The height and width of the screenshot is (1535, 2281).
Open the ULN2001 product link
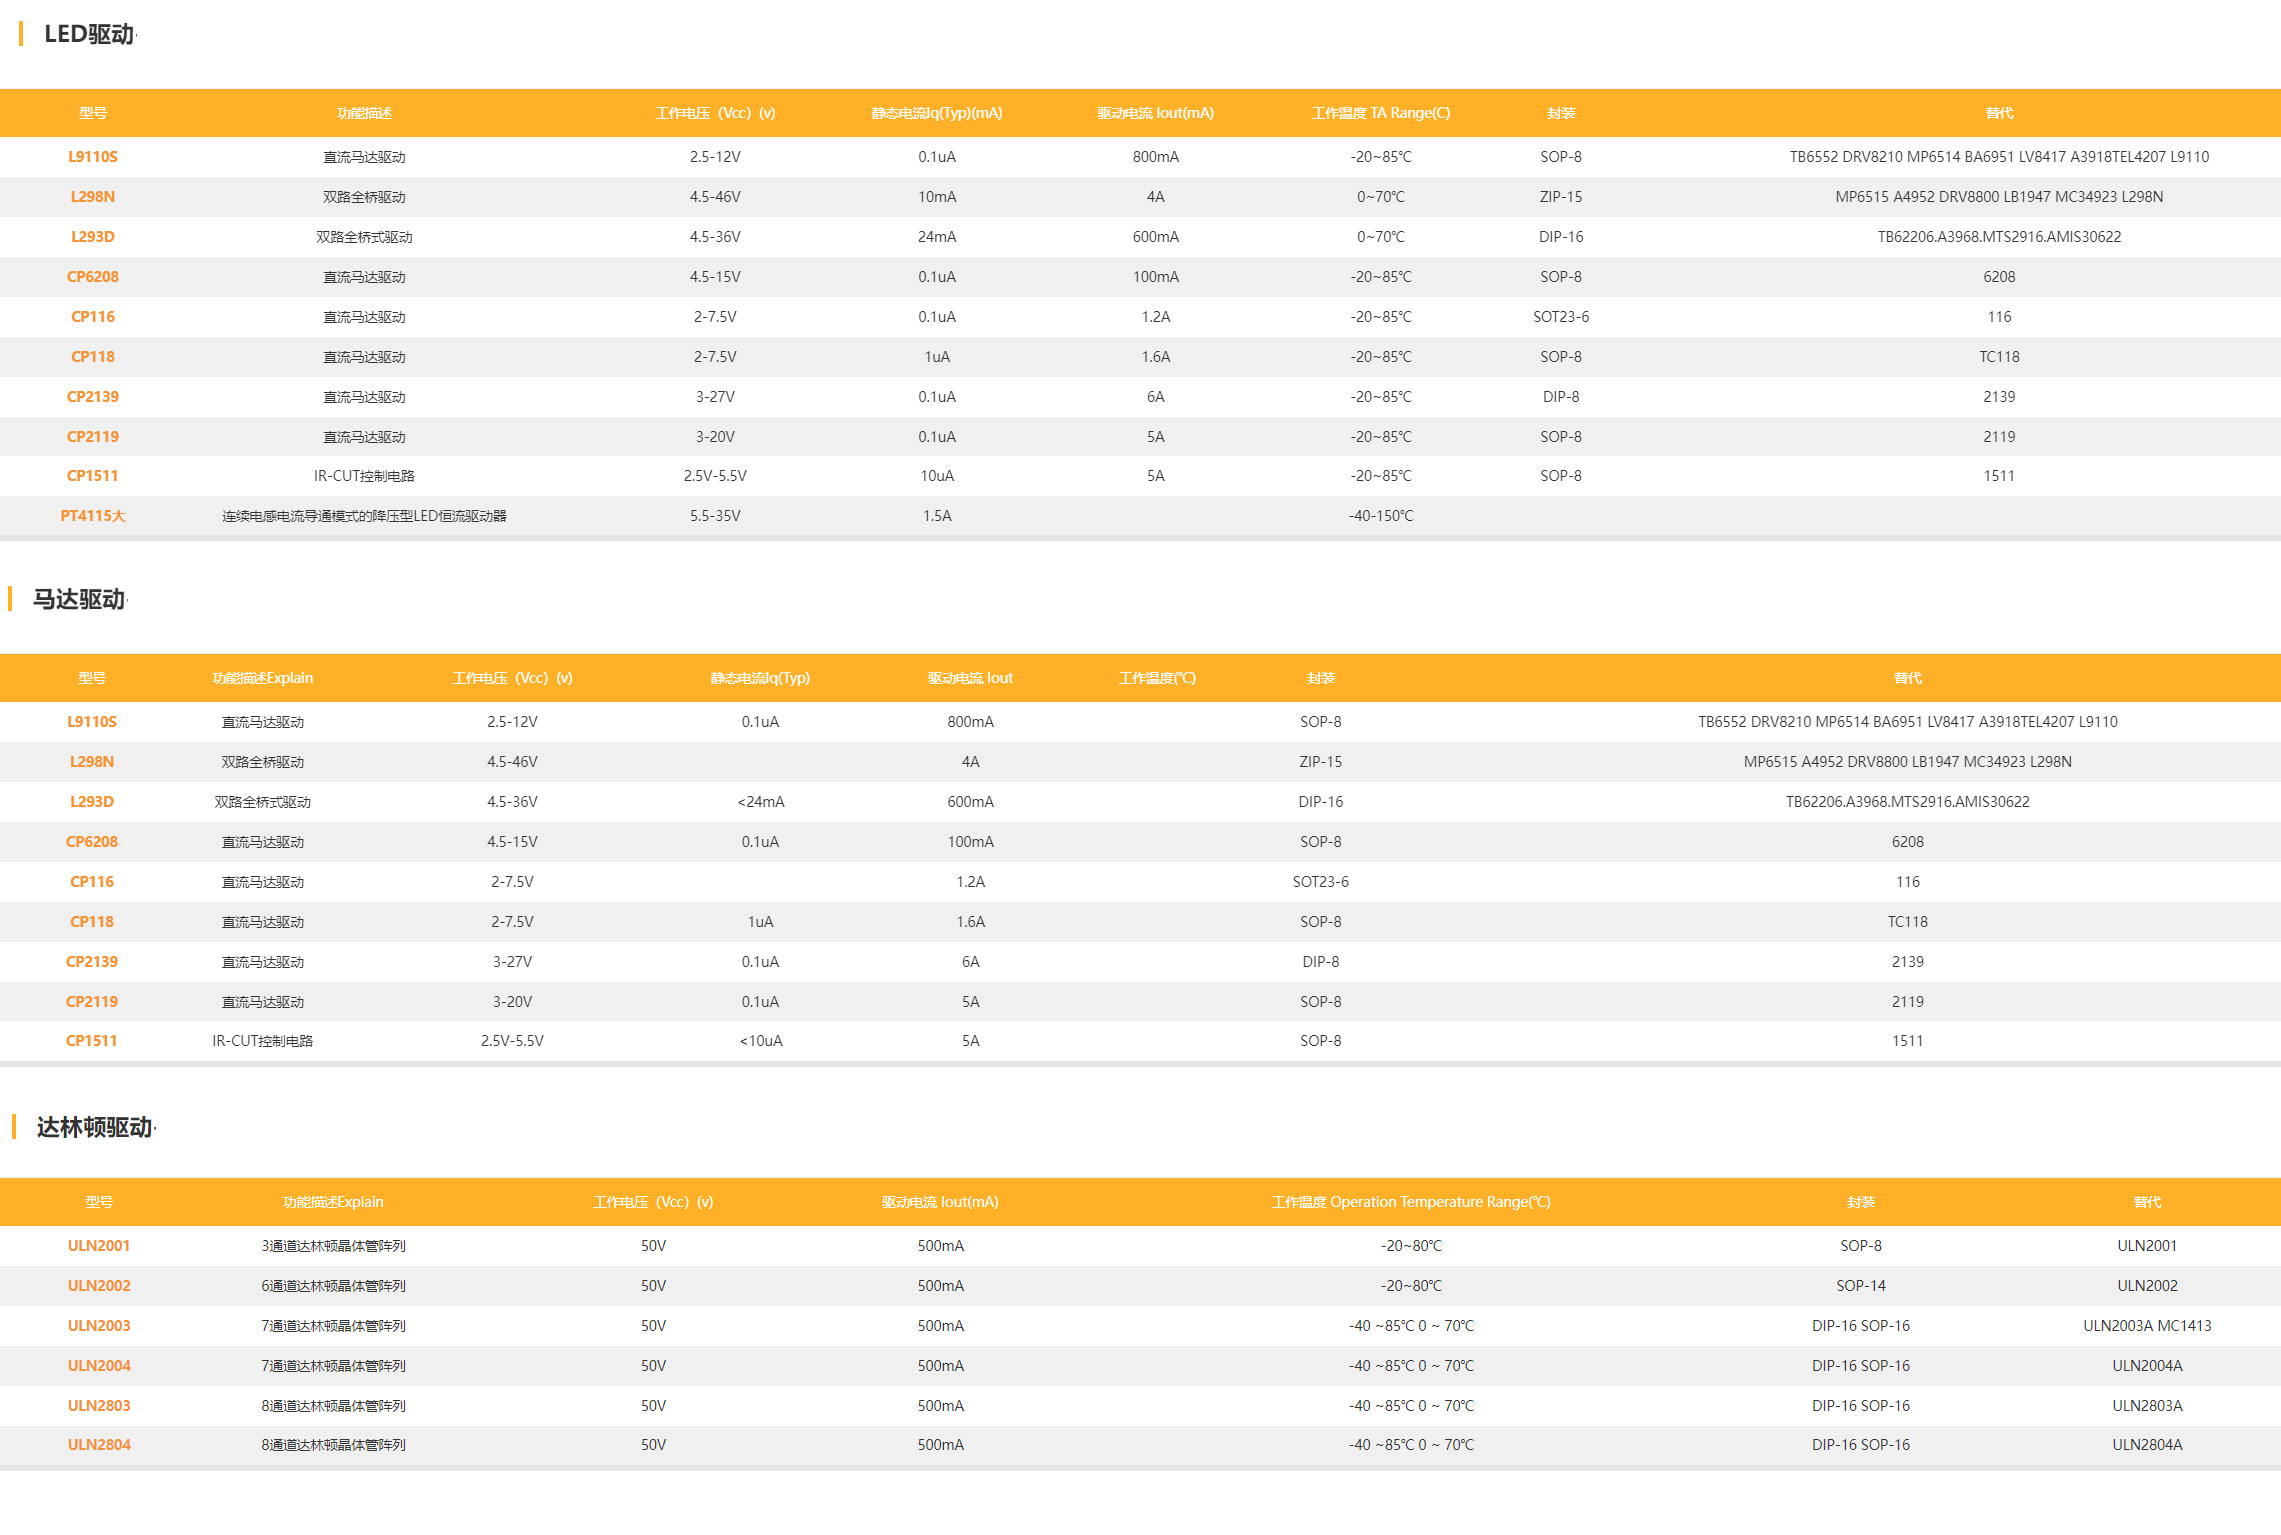(x=99, y=1246)
